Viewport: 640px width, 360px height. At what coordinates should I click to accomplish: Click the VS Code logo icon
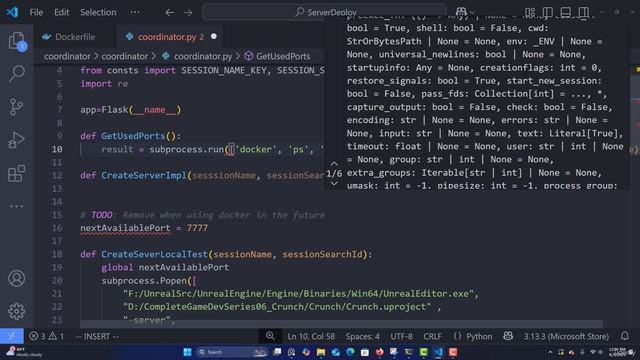pyautogui.click(x=12, y=12)
